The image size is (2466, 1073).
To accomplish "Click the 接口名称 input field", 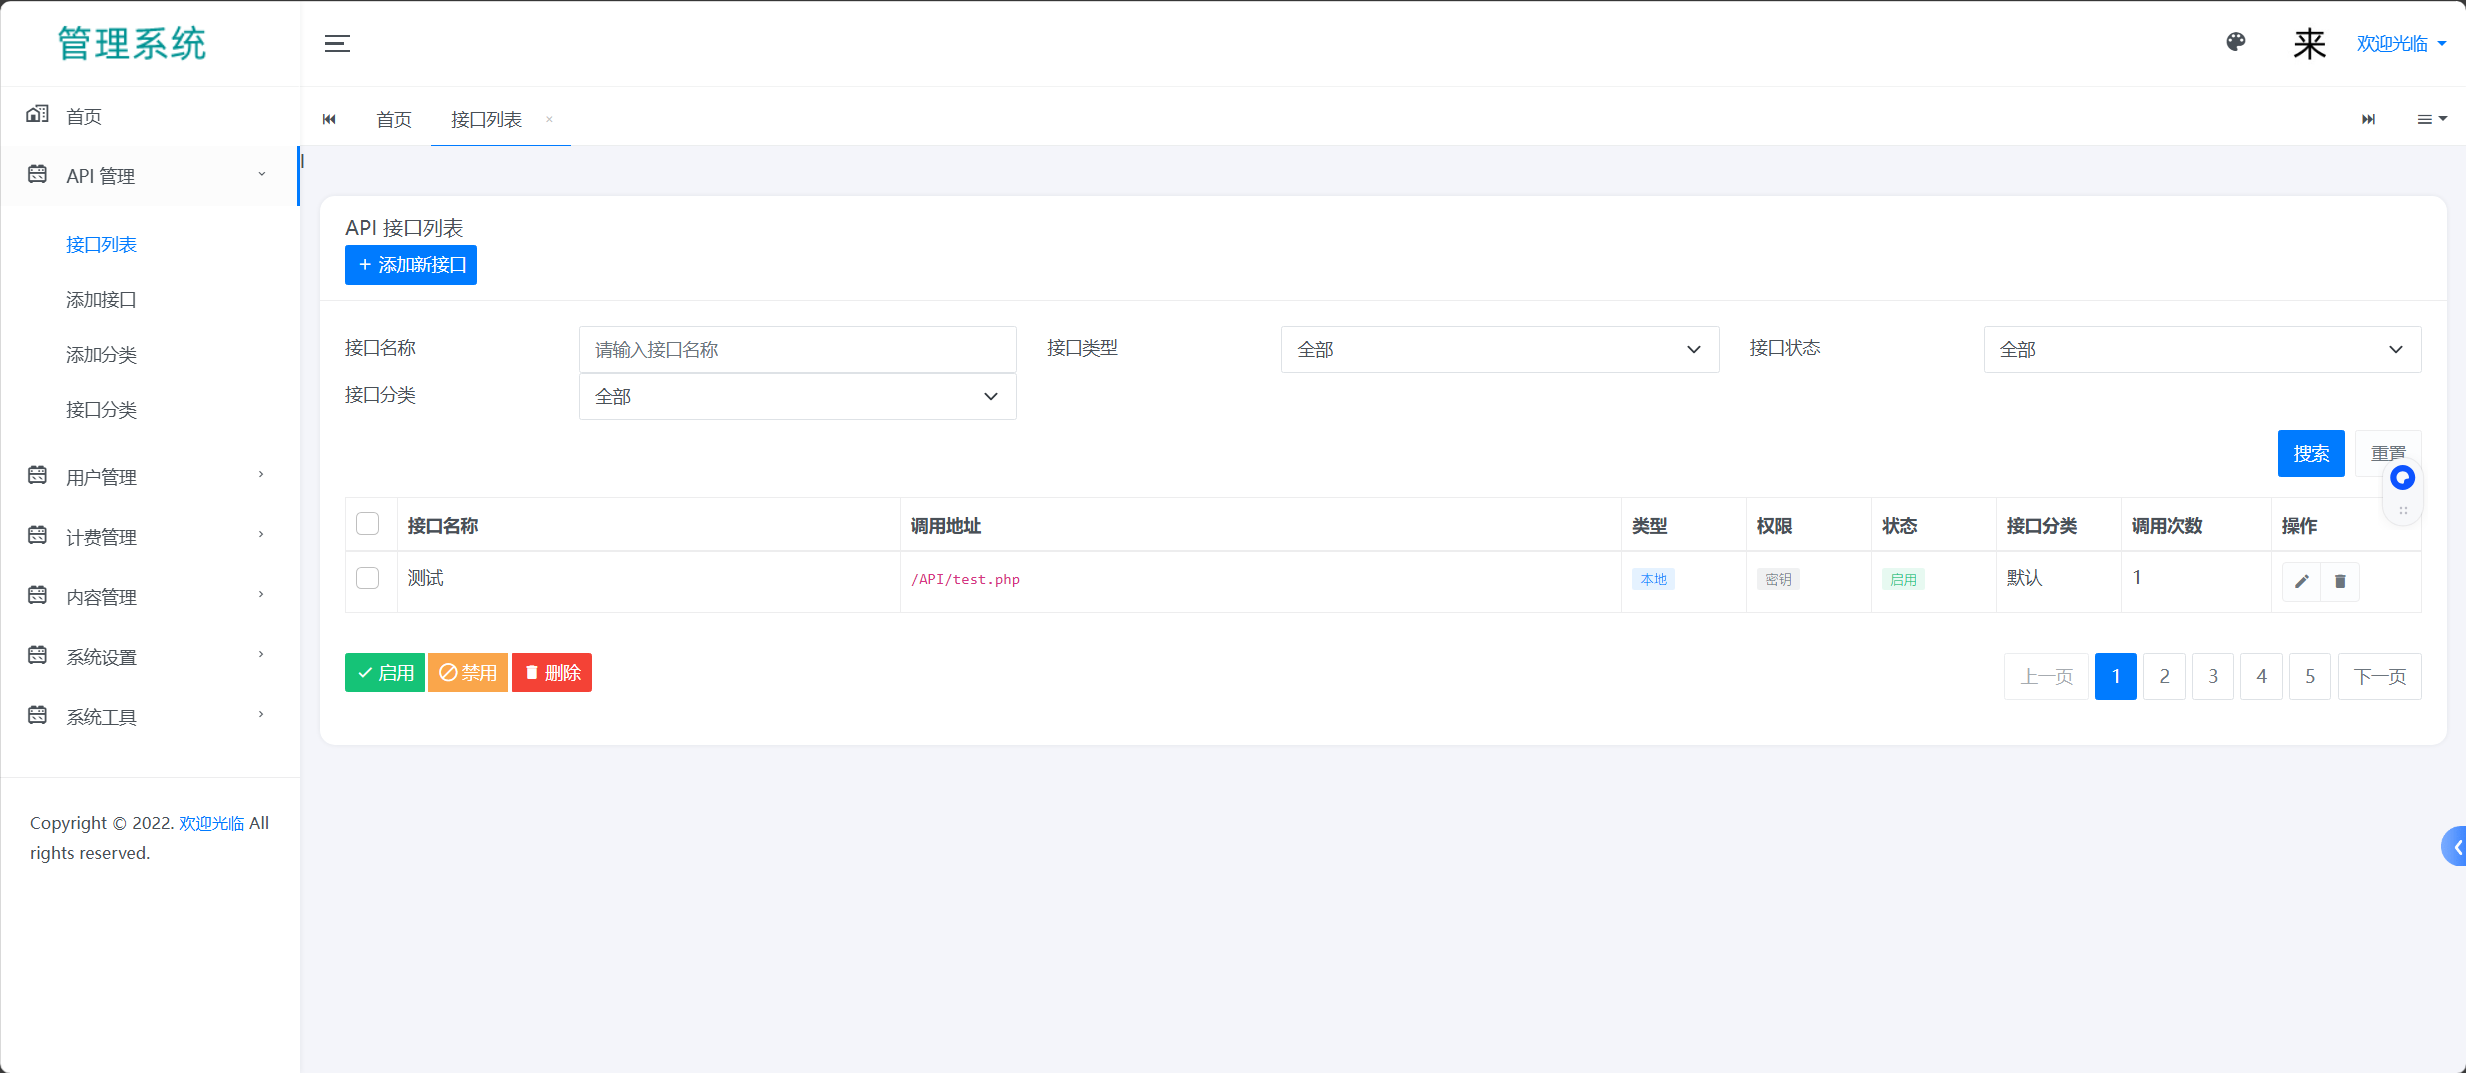I will point(797,349).
